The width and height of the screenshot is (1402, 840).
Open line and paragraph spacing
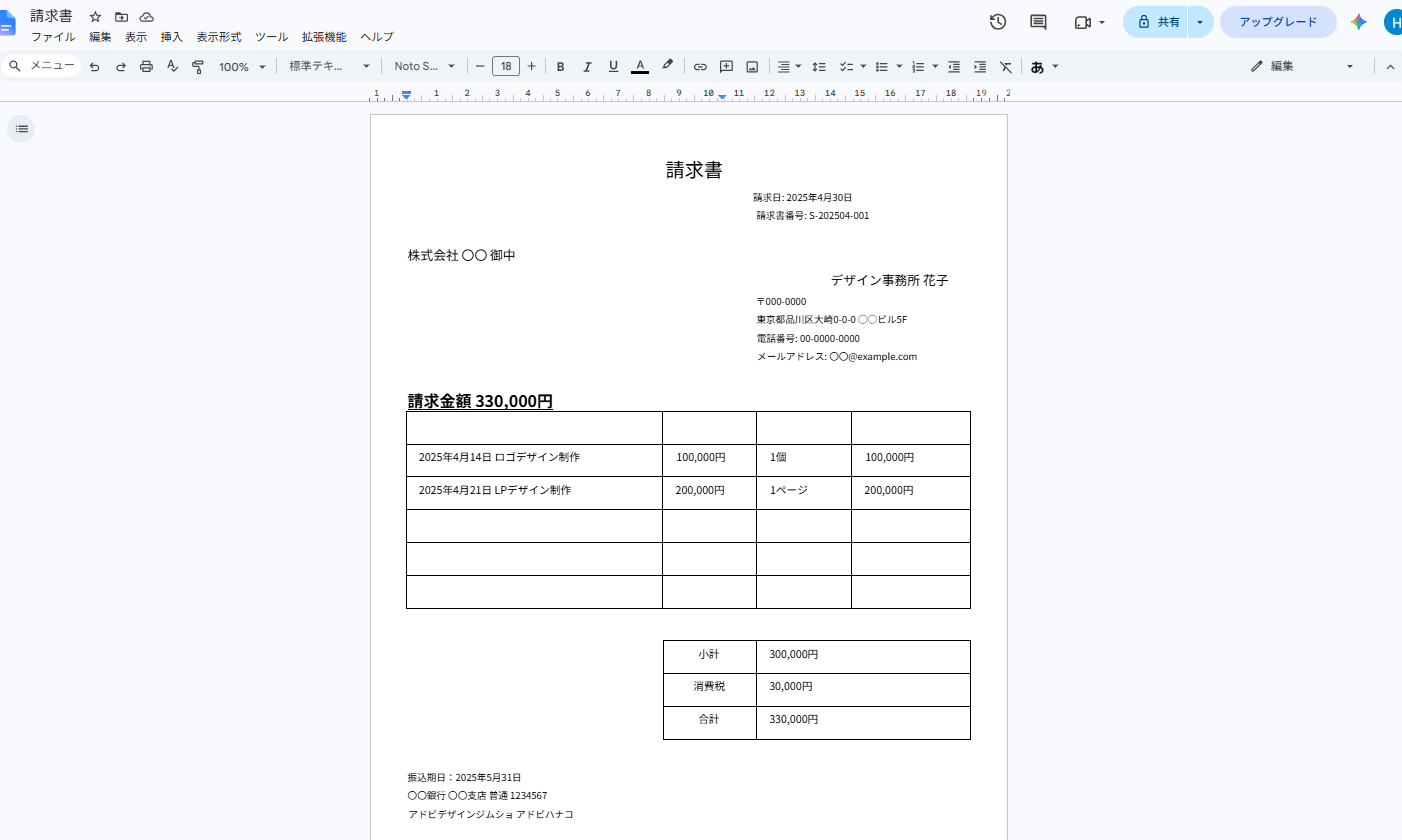point(819,67)
